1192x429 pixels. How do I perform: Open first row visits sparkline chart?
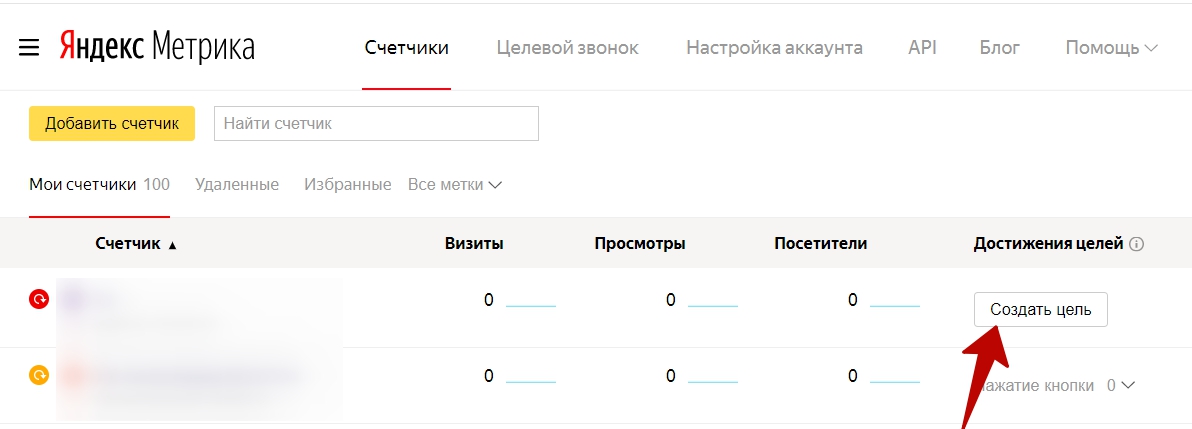(530, 302)
